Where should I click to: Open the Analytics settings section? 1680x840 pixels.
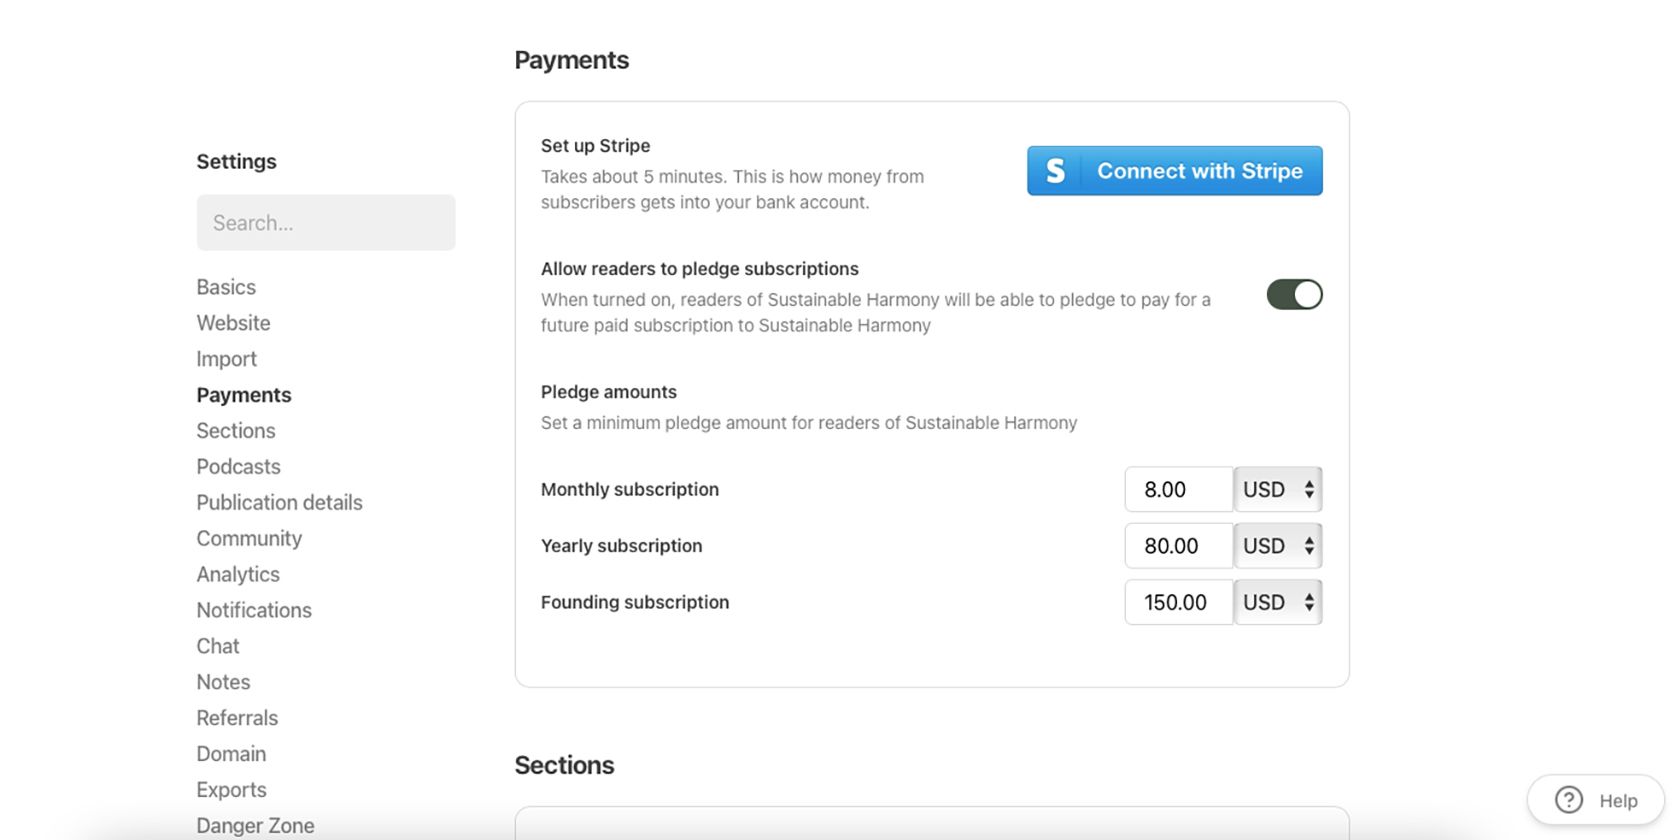(x=237, y=574)
